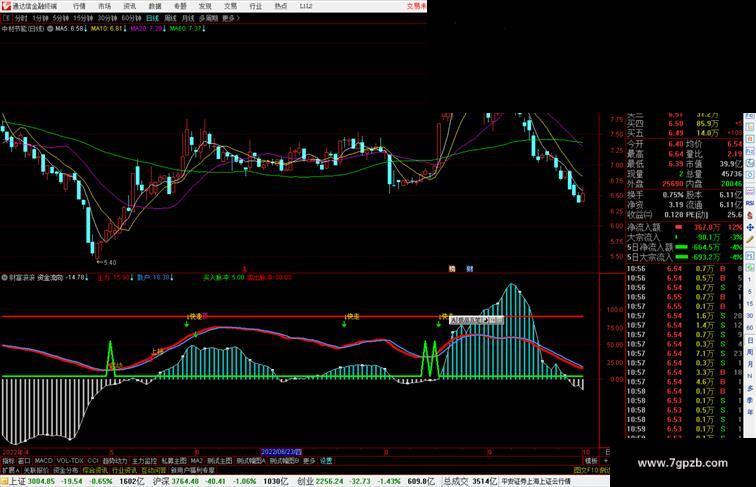The height and width of the screenshot is (487, 756).
Task: Open the 行情 menu
Action: pyautogui.click(x=79, y=6)
